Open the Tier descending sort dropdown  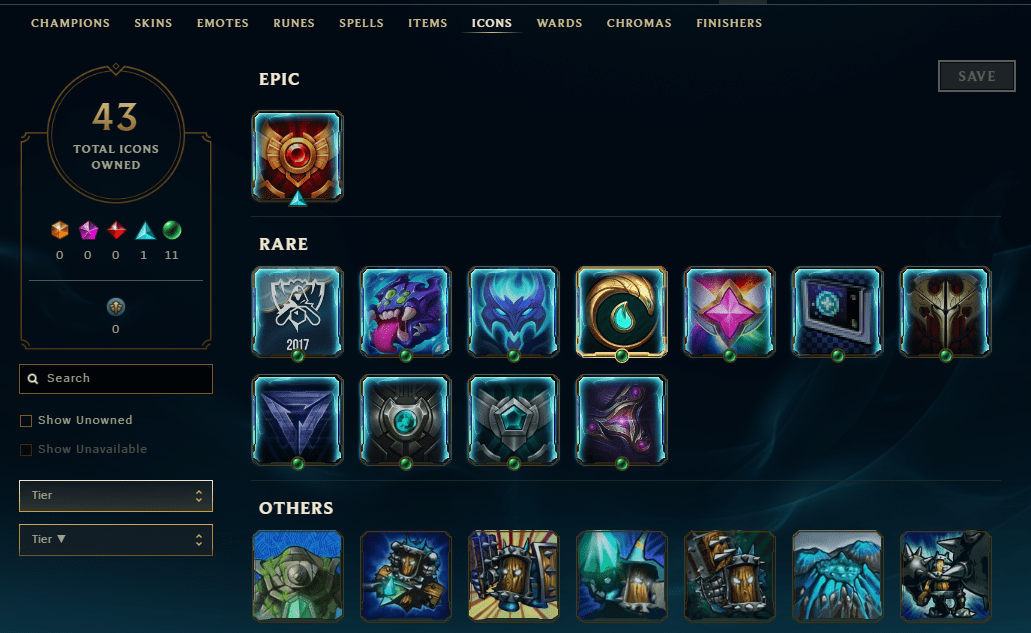[116, 540]
